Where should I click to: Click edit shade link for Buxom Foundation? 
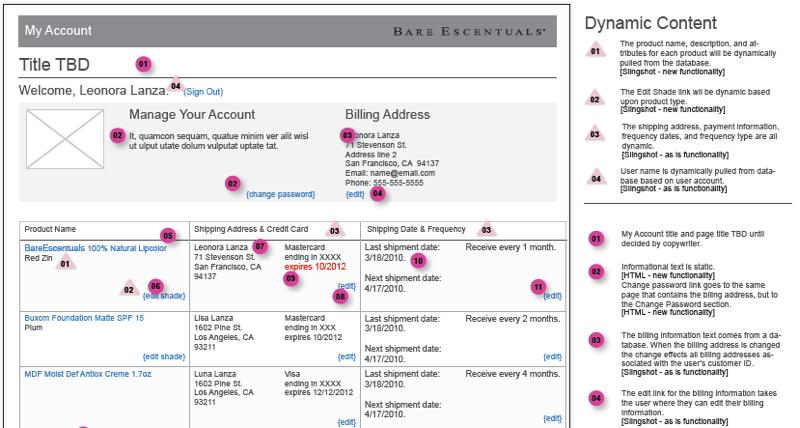coord(165,356)
